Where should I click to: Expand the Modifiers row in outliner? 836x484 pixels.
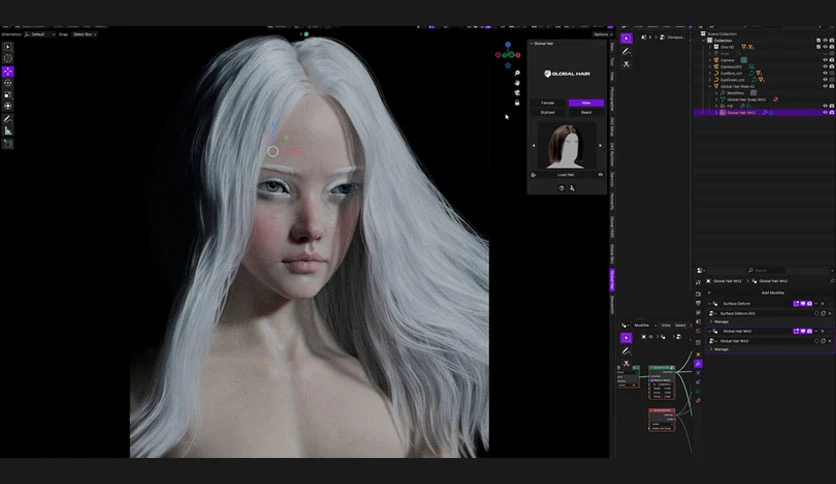pos(716,93)
